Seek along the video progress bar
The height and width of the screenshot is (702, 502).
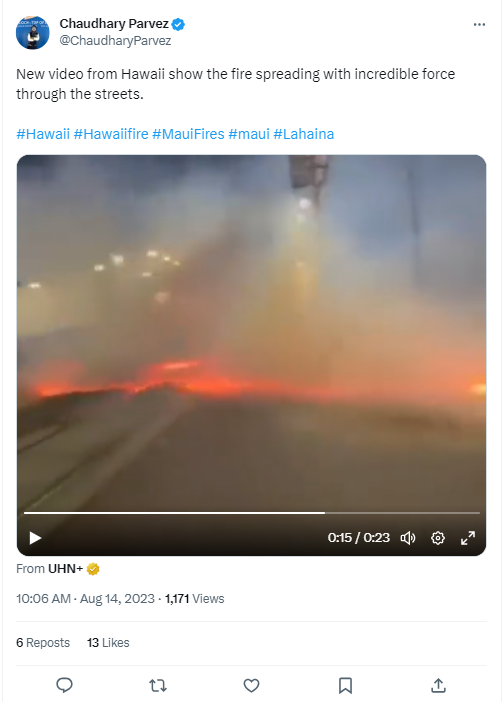click(252, 513)
